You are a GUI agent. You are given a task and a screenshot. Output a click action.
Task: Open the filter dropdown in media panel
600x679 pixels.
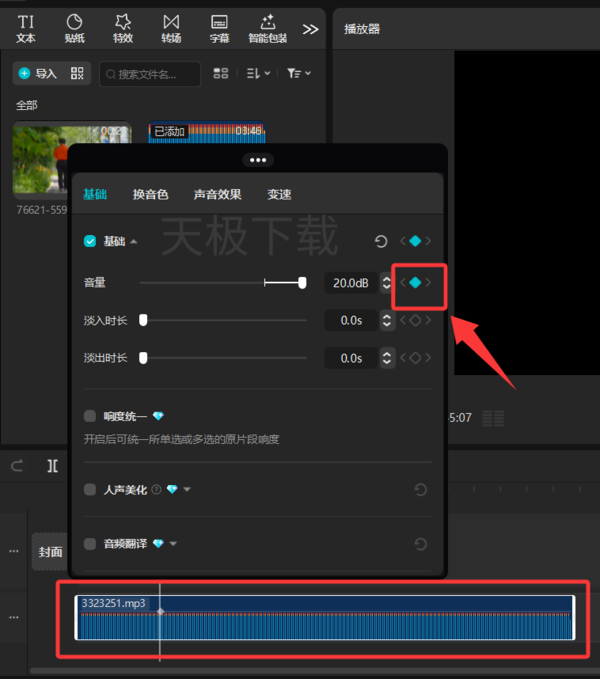point(299,73)
